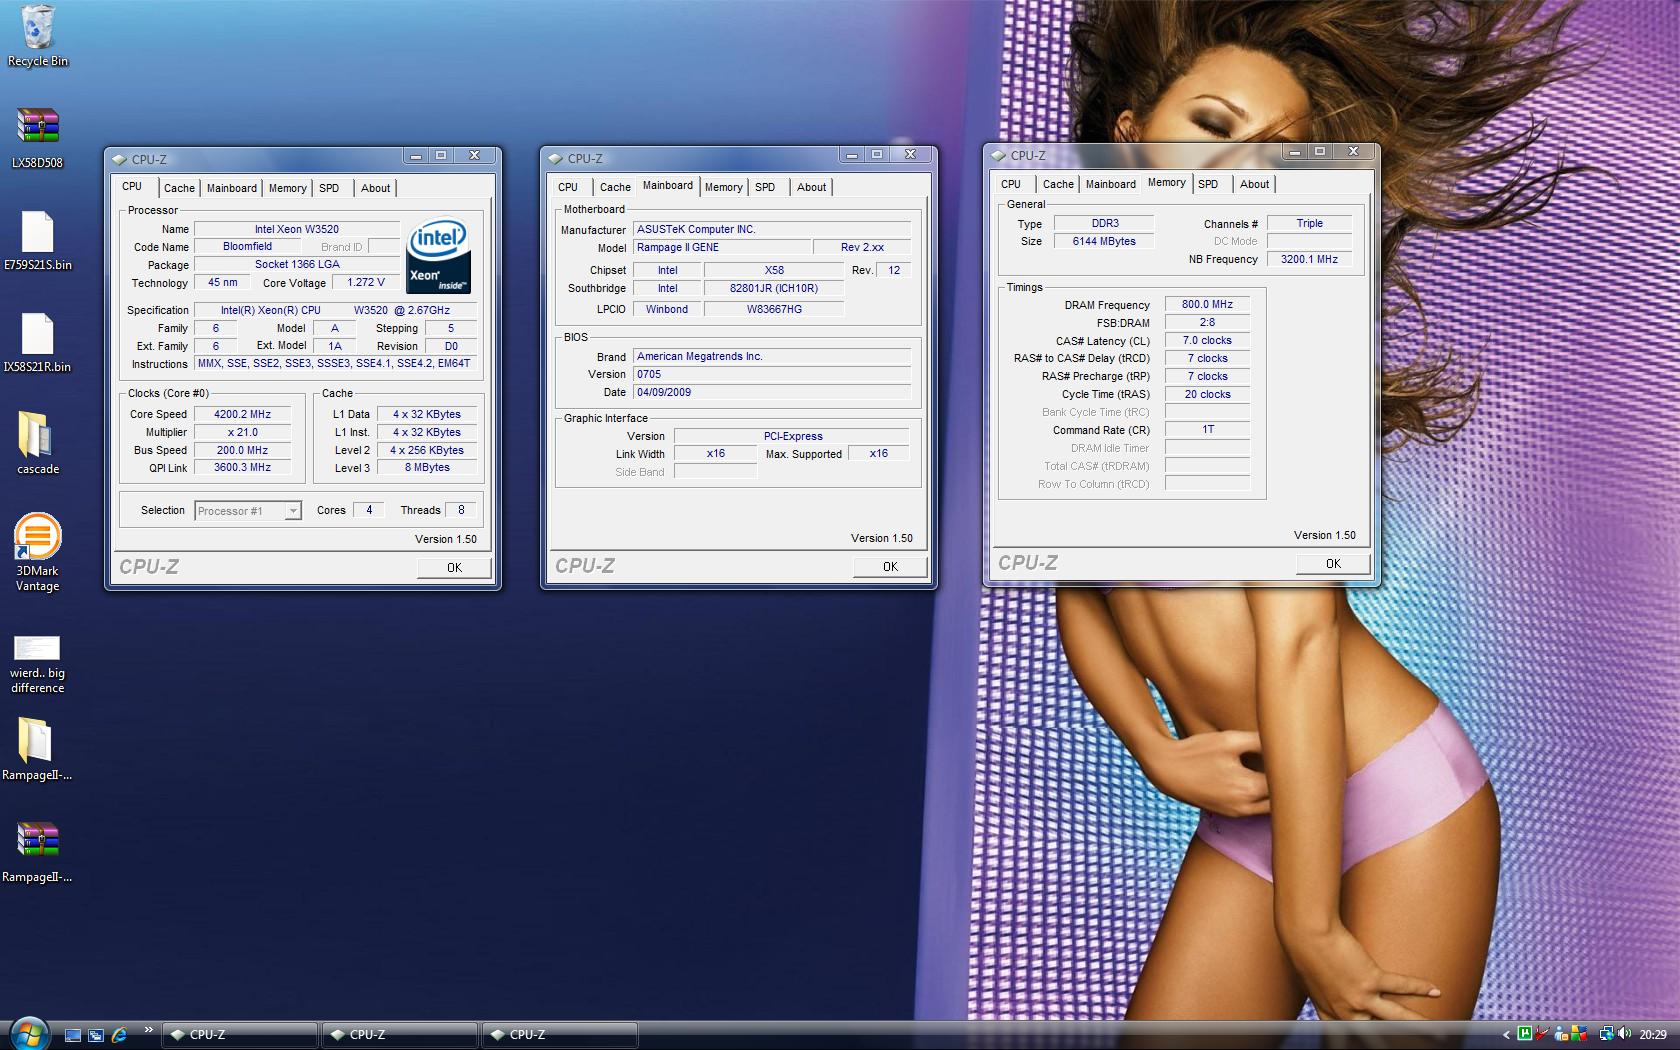Click title icon of the Memory CPU-Z window

(x=999, y=155)
